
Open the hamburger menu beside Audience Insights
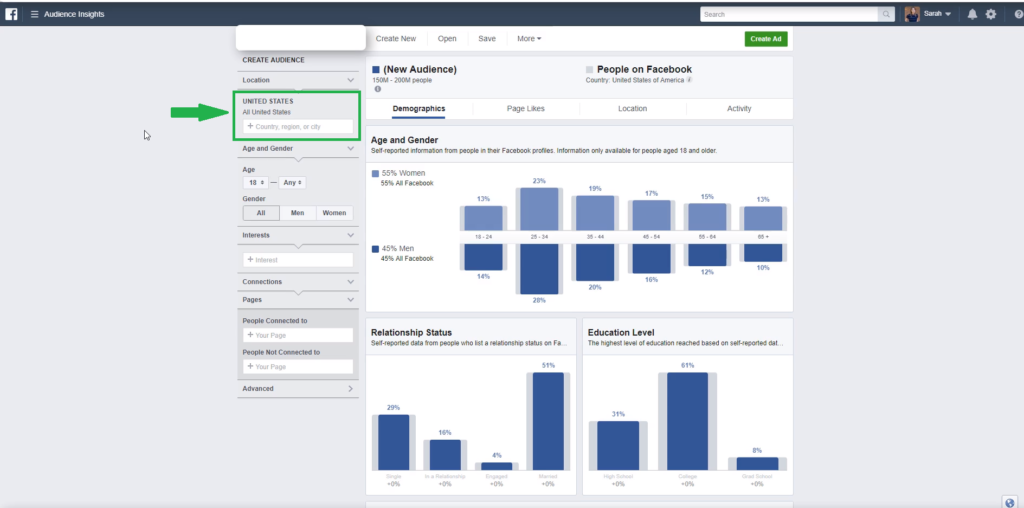35,14
